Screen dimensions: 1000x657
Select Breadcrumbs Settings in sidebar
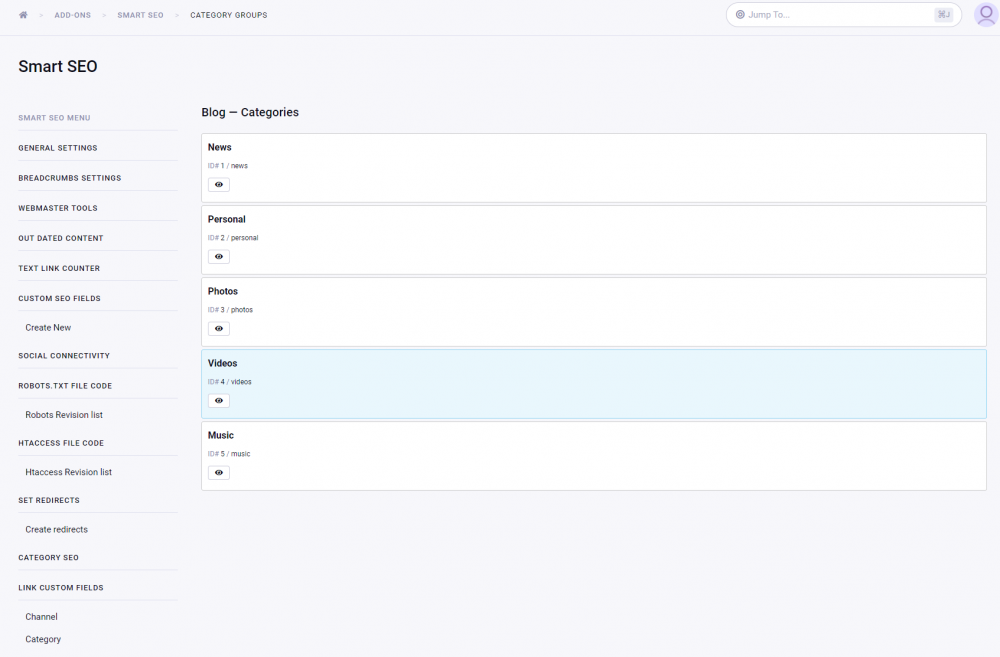[67, 177]
